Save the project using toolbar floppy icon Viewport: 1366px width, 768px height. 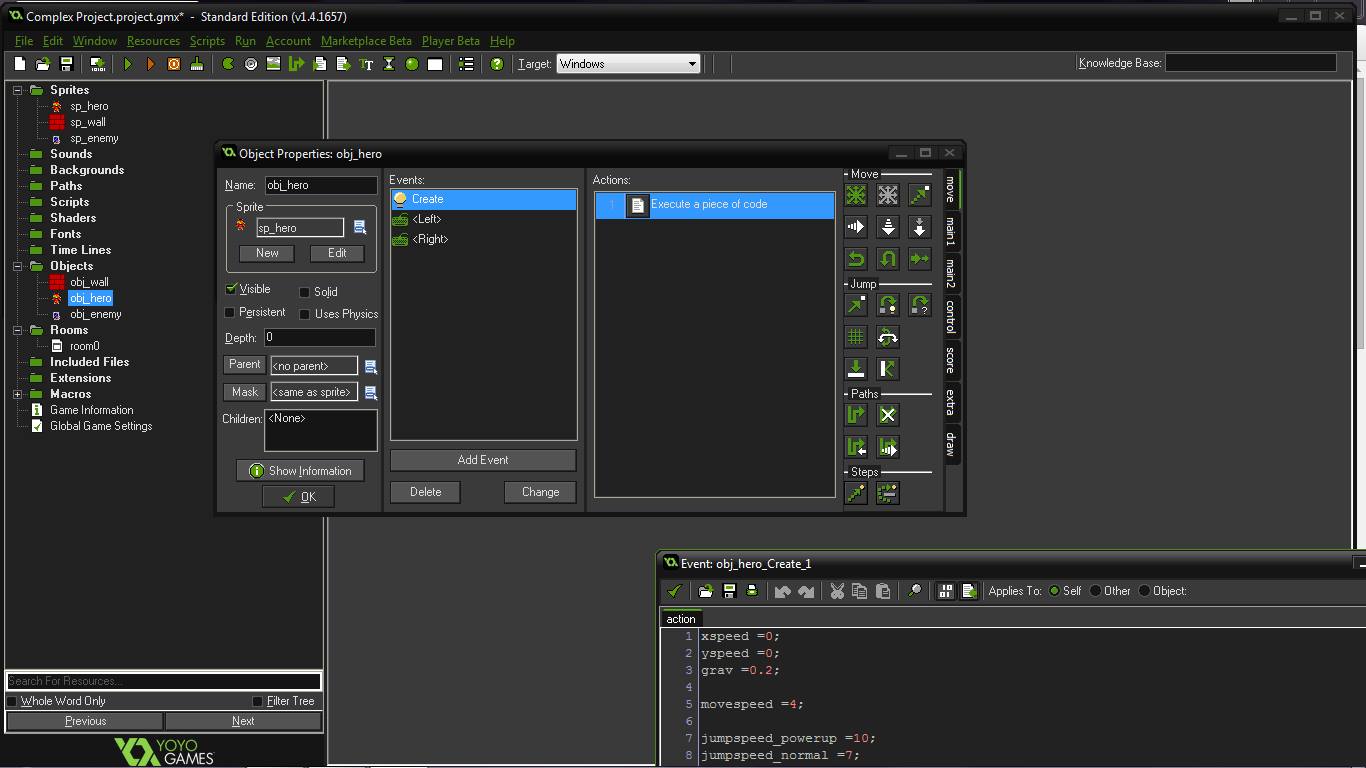[67, 64]
